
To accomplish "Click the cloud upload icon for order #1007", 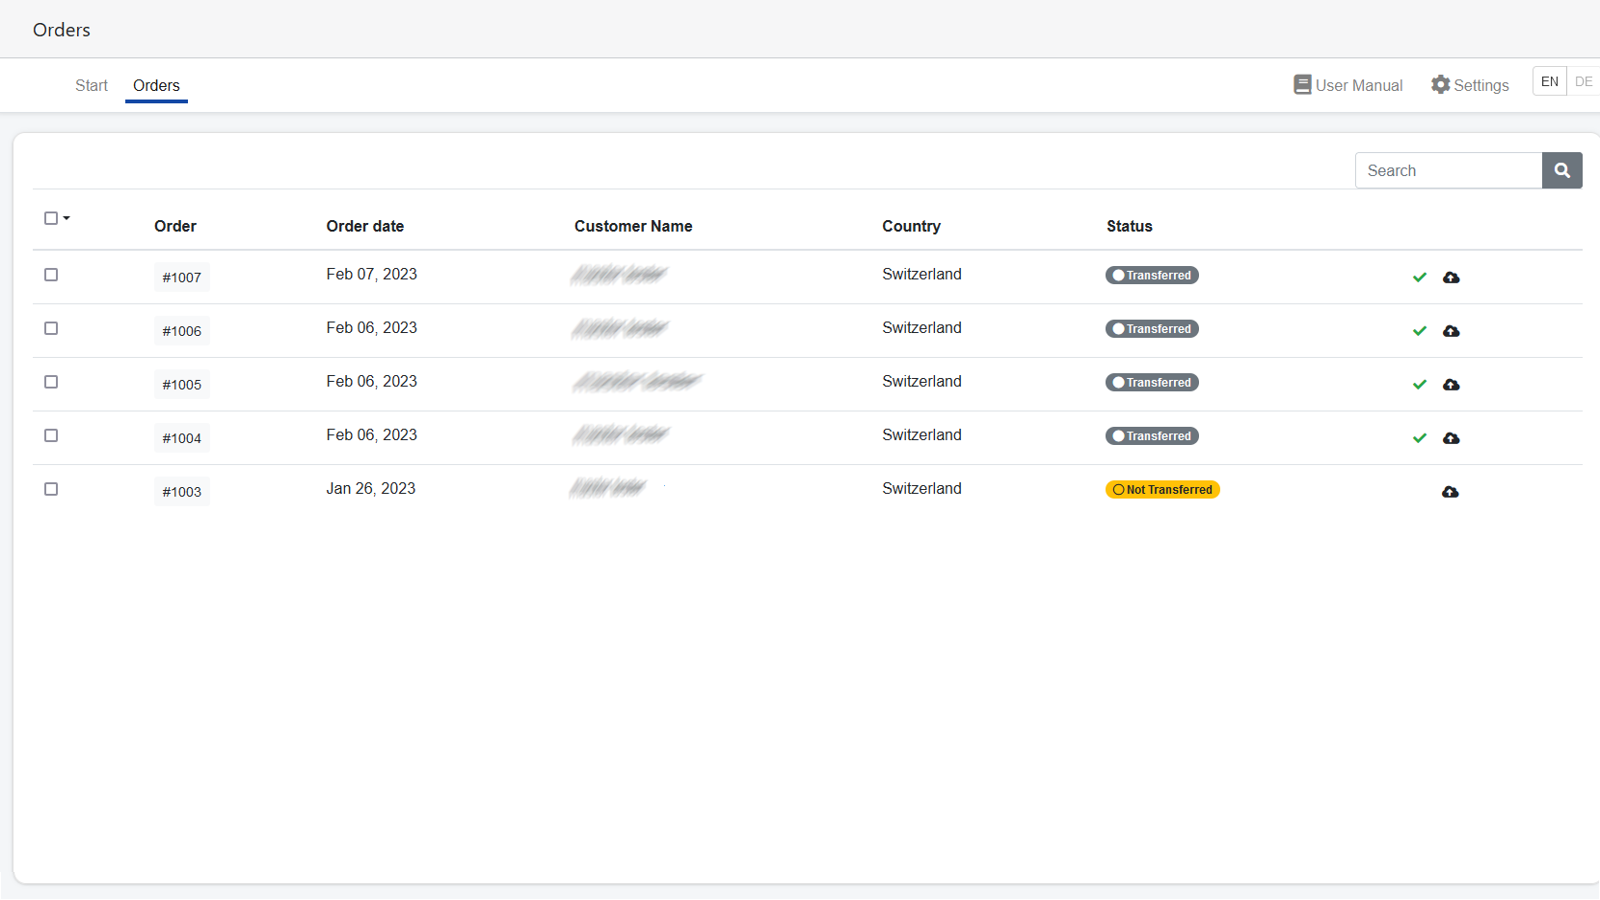I will pos(1451,277).
